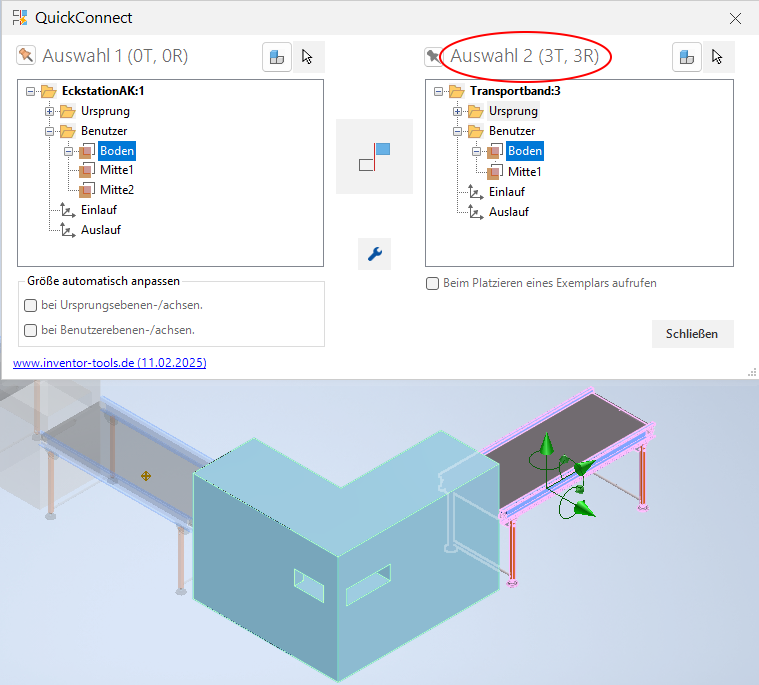The height and width of the screenshot is (685, 759).
Task: Click the pin icon beside Auswahl 1
Action: [x=26, y=55]
